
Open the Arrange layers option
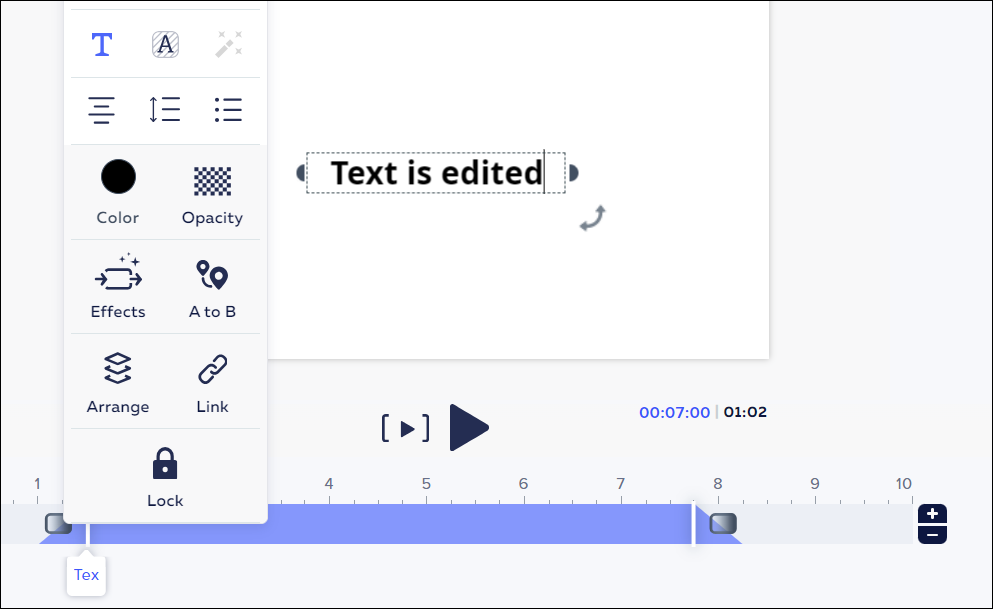[118, 382]
